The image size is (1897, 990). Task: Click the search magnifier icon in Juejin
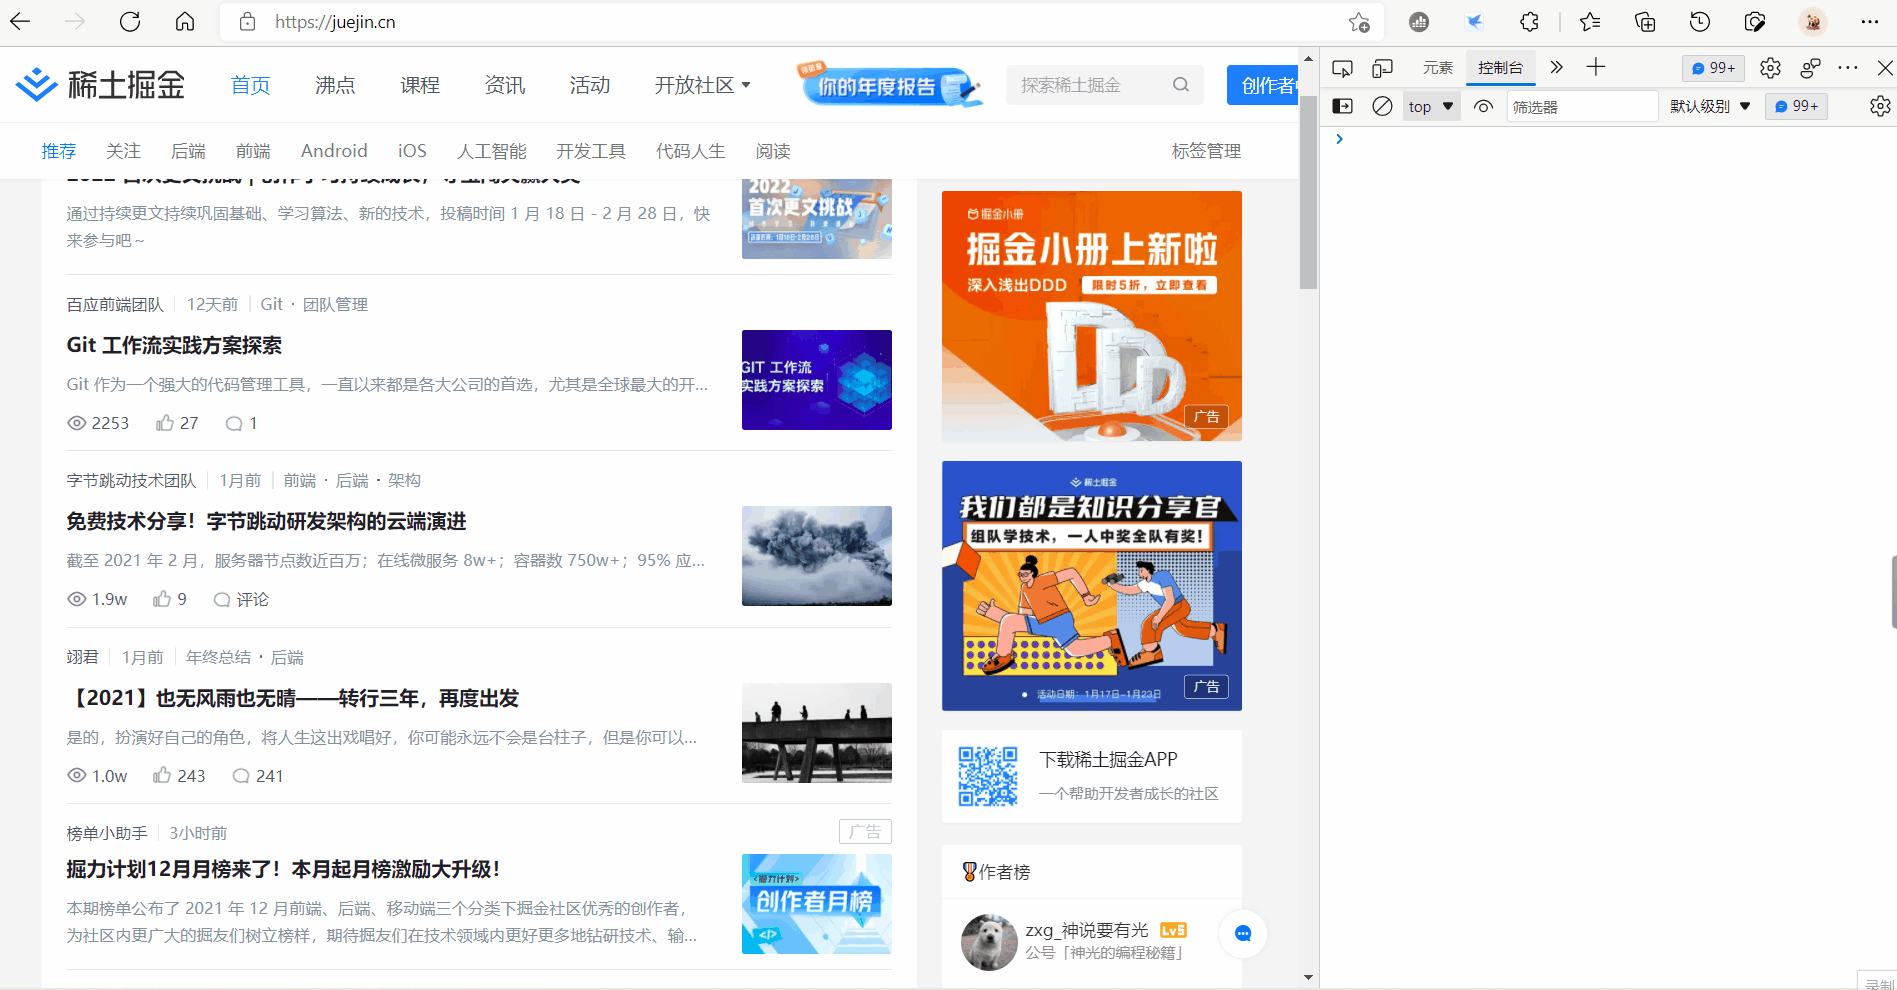point(1181,85)
